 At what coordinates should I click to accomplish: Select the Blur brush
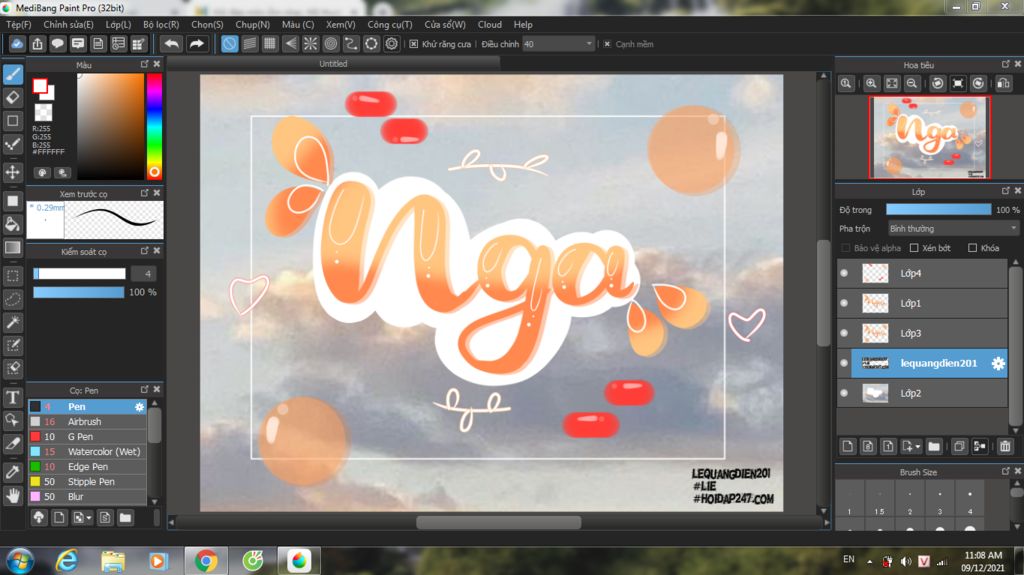[x=88, y=497]
